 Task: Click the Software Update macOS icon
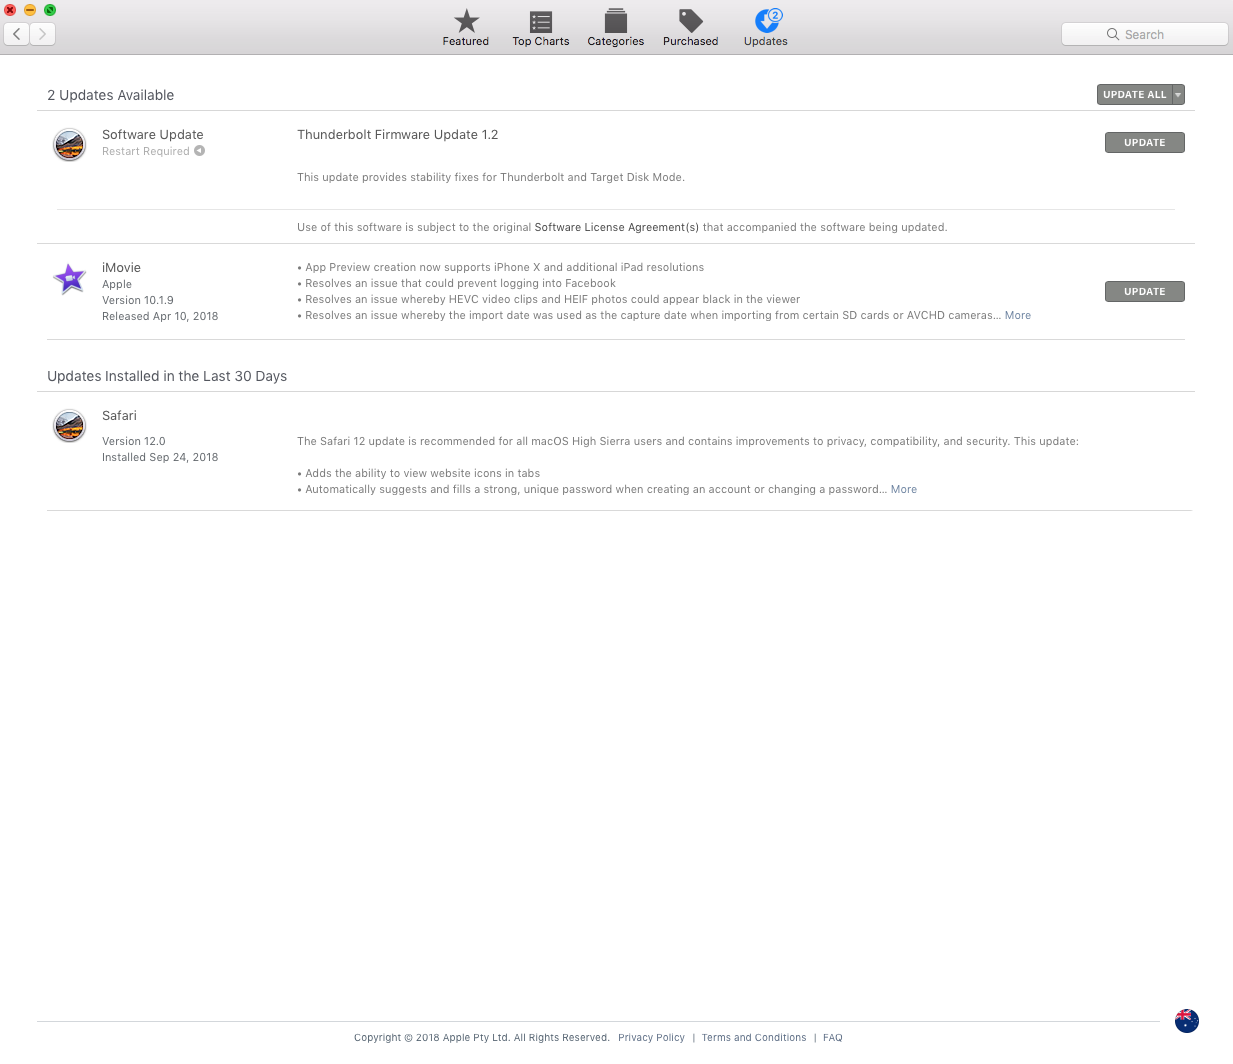[70, 145]
